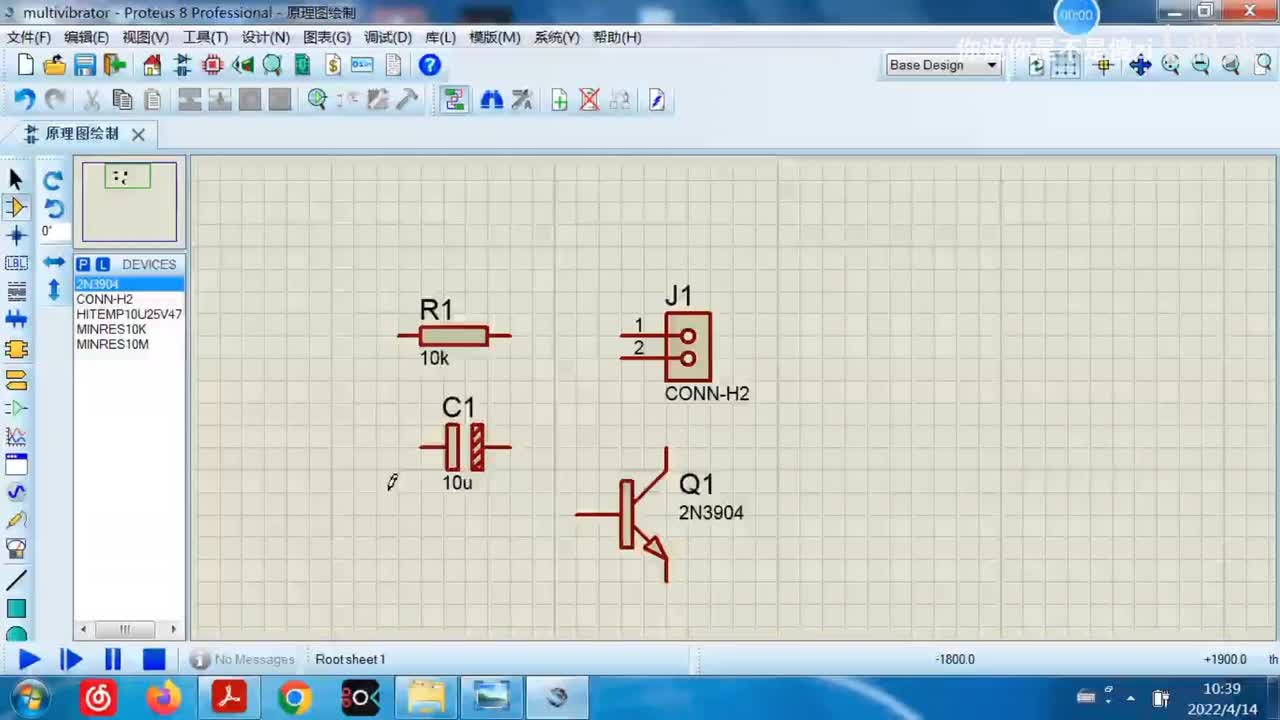Pan the view with the blue four-arrow icon
Viewport: 1280px width, 720px height.
(1140, 65)
